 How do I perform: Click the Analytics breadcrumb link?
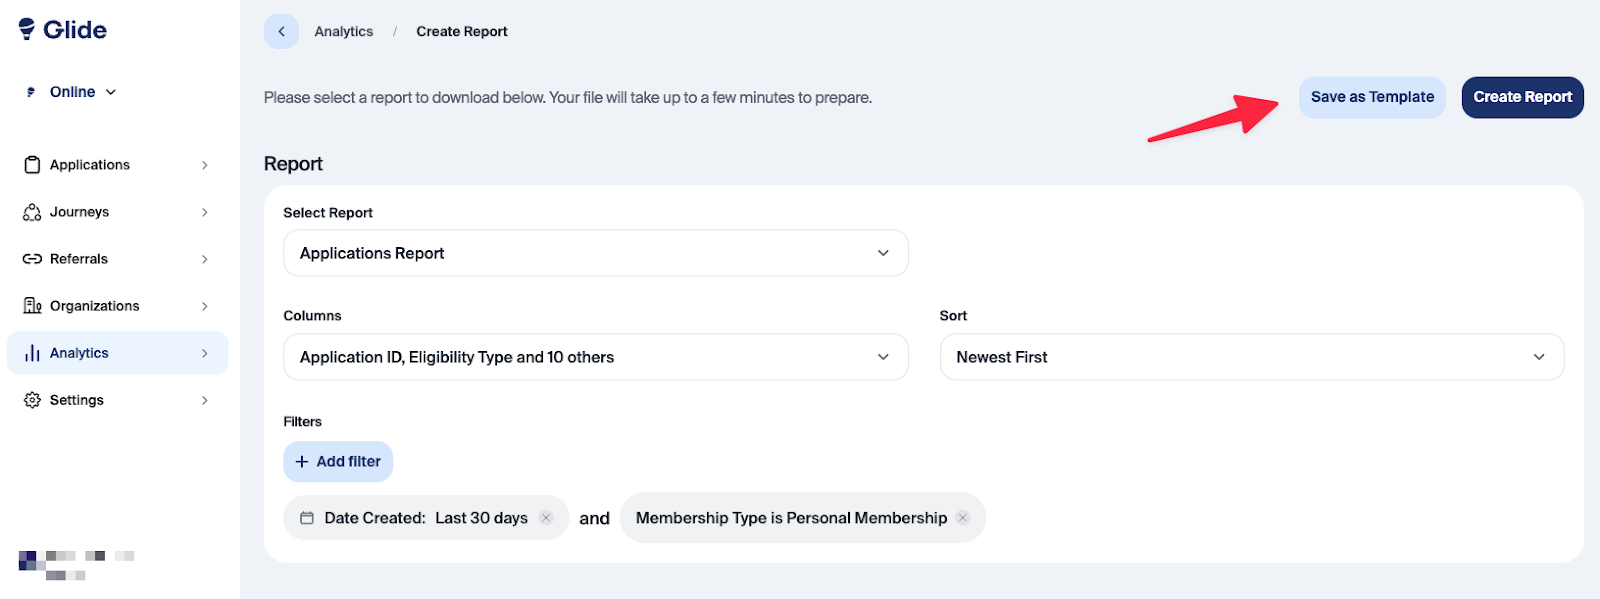pos(343,32)
